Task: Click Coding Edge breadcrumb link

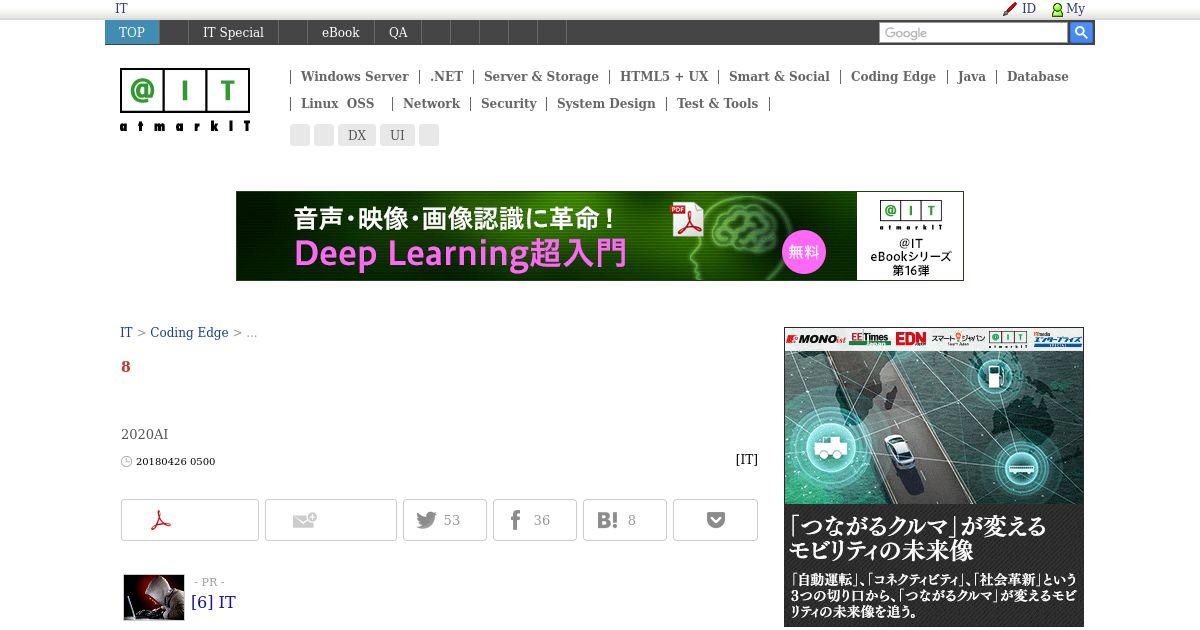Action: point(189,333)
